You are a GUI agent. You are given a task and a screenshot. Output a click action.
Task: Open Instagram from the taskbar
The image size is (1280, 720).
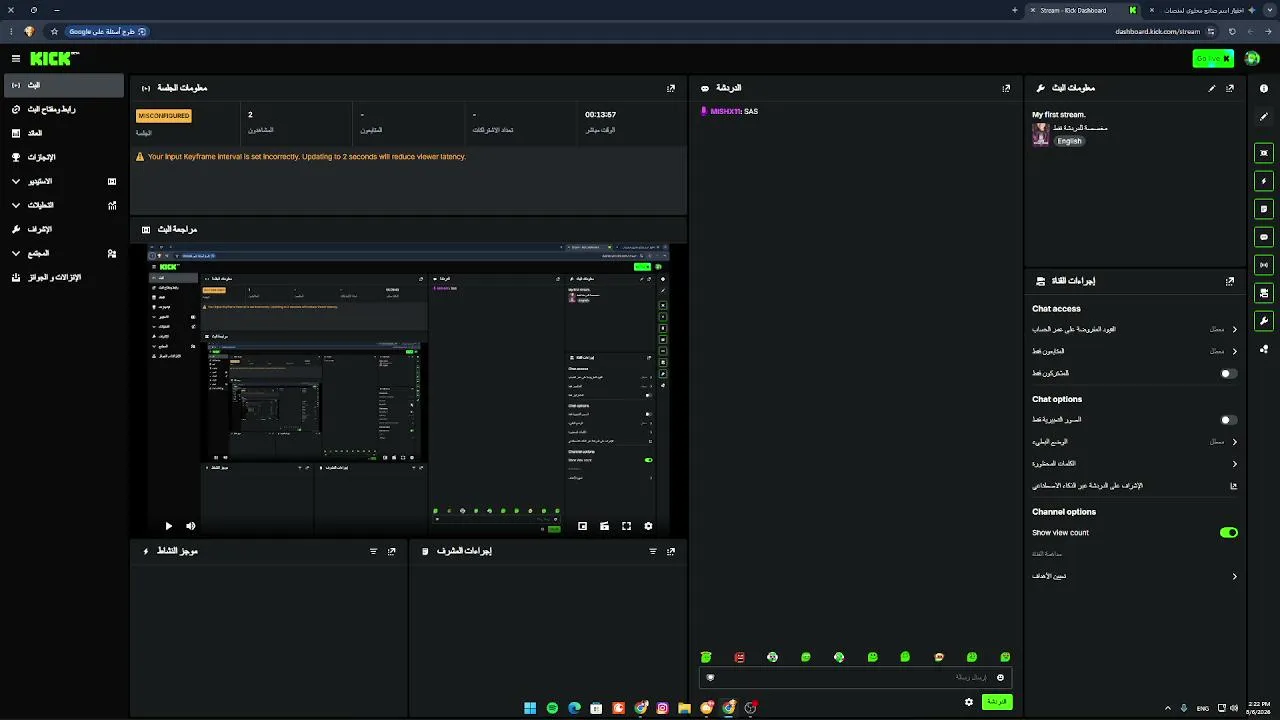point(662,708)
